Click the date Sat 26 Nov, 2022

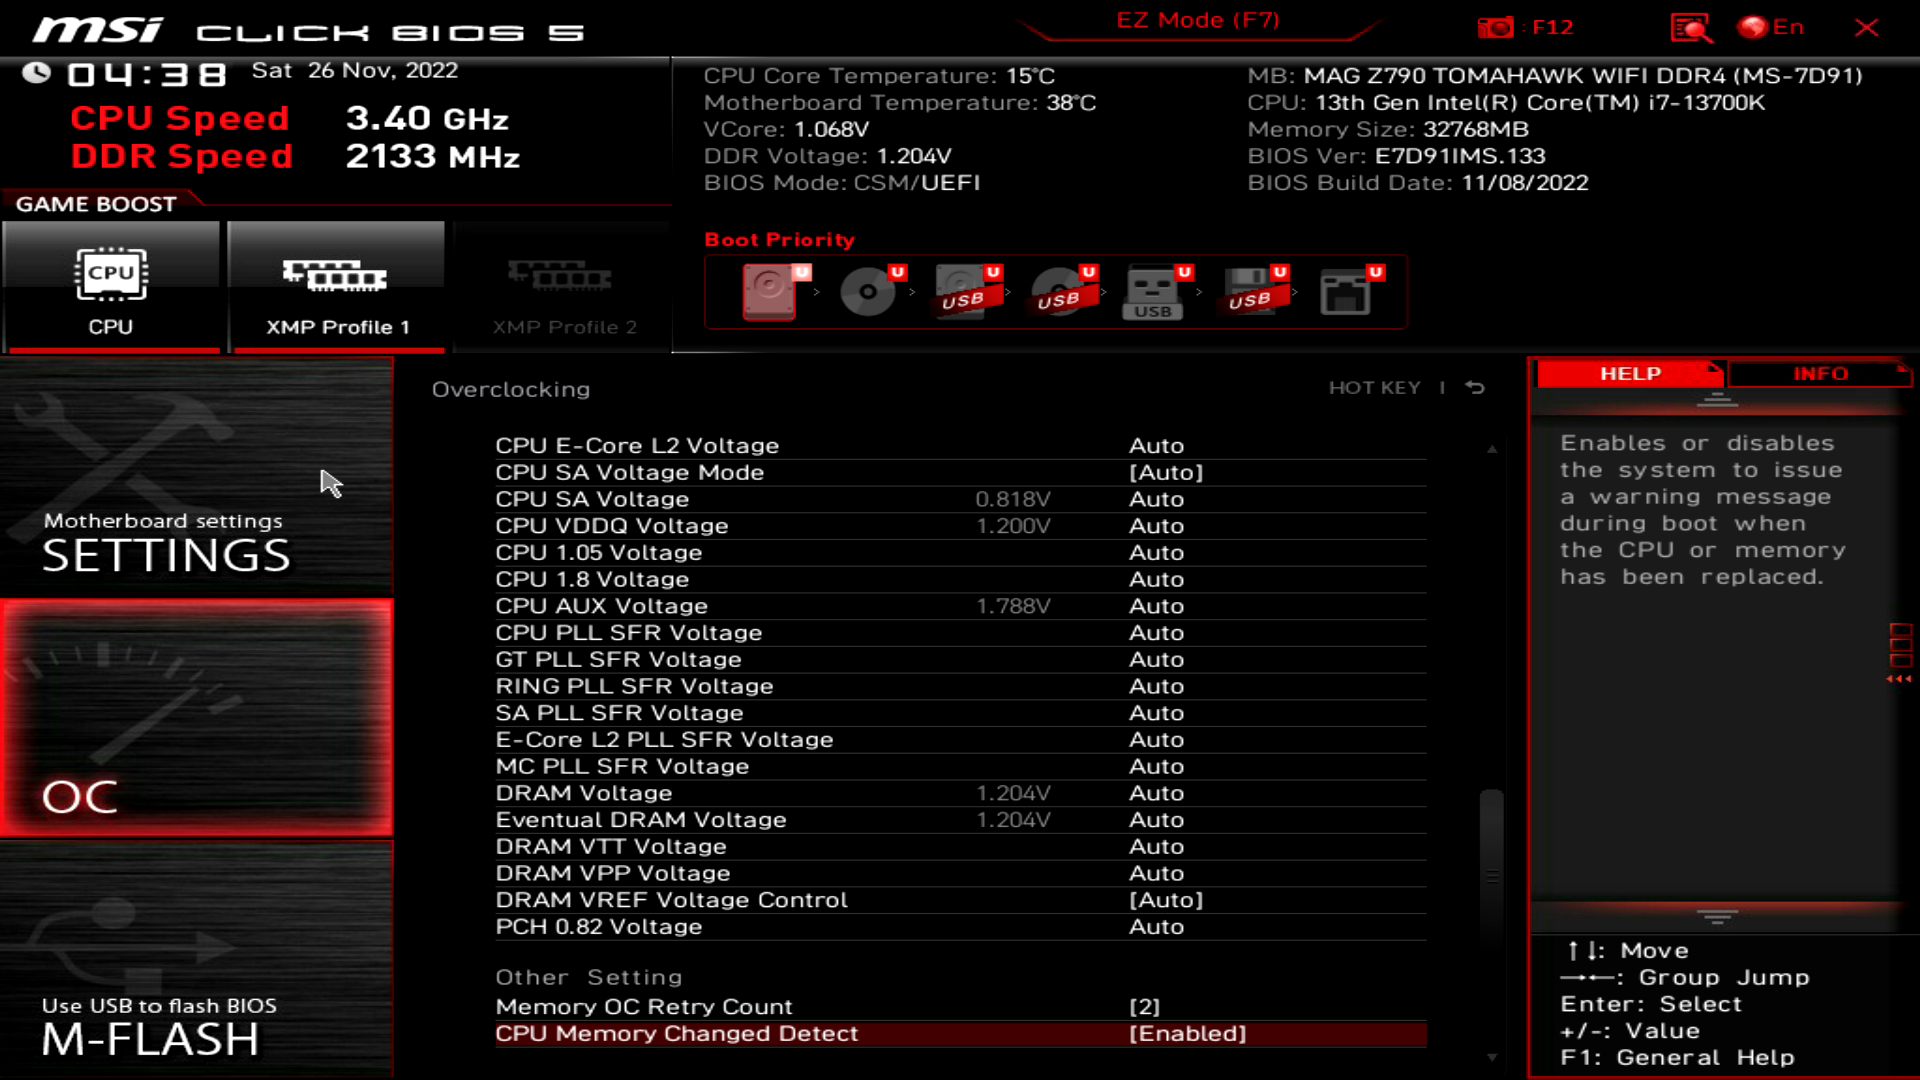pos(355,71)
